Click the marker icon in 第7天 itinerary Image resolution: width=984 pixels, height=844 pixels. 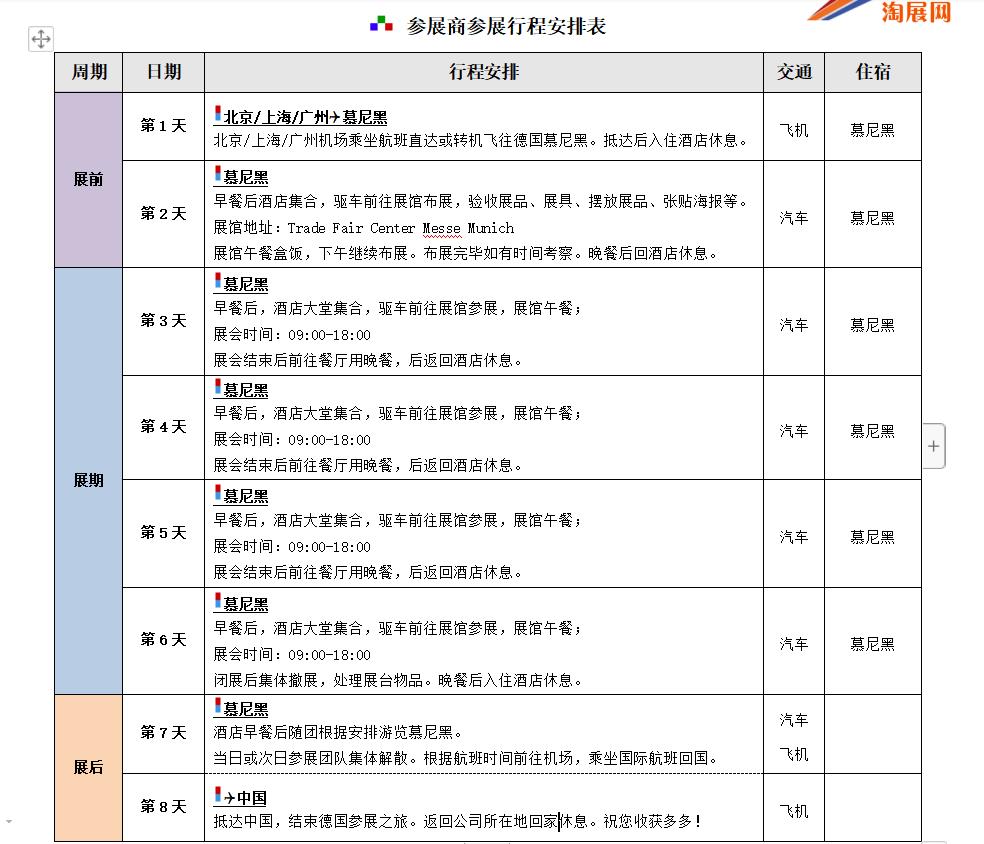217,707
